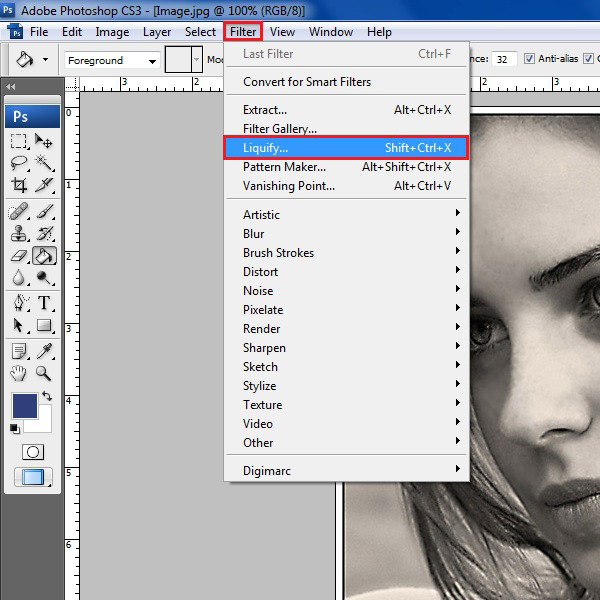Open the Image menu
600x600 pixels.
(x=112, y=32)
